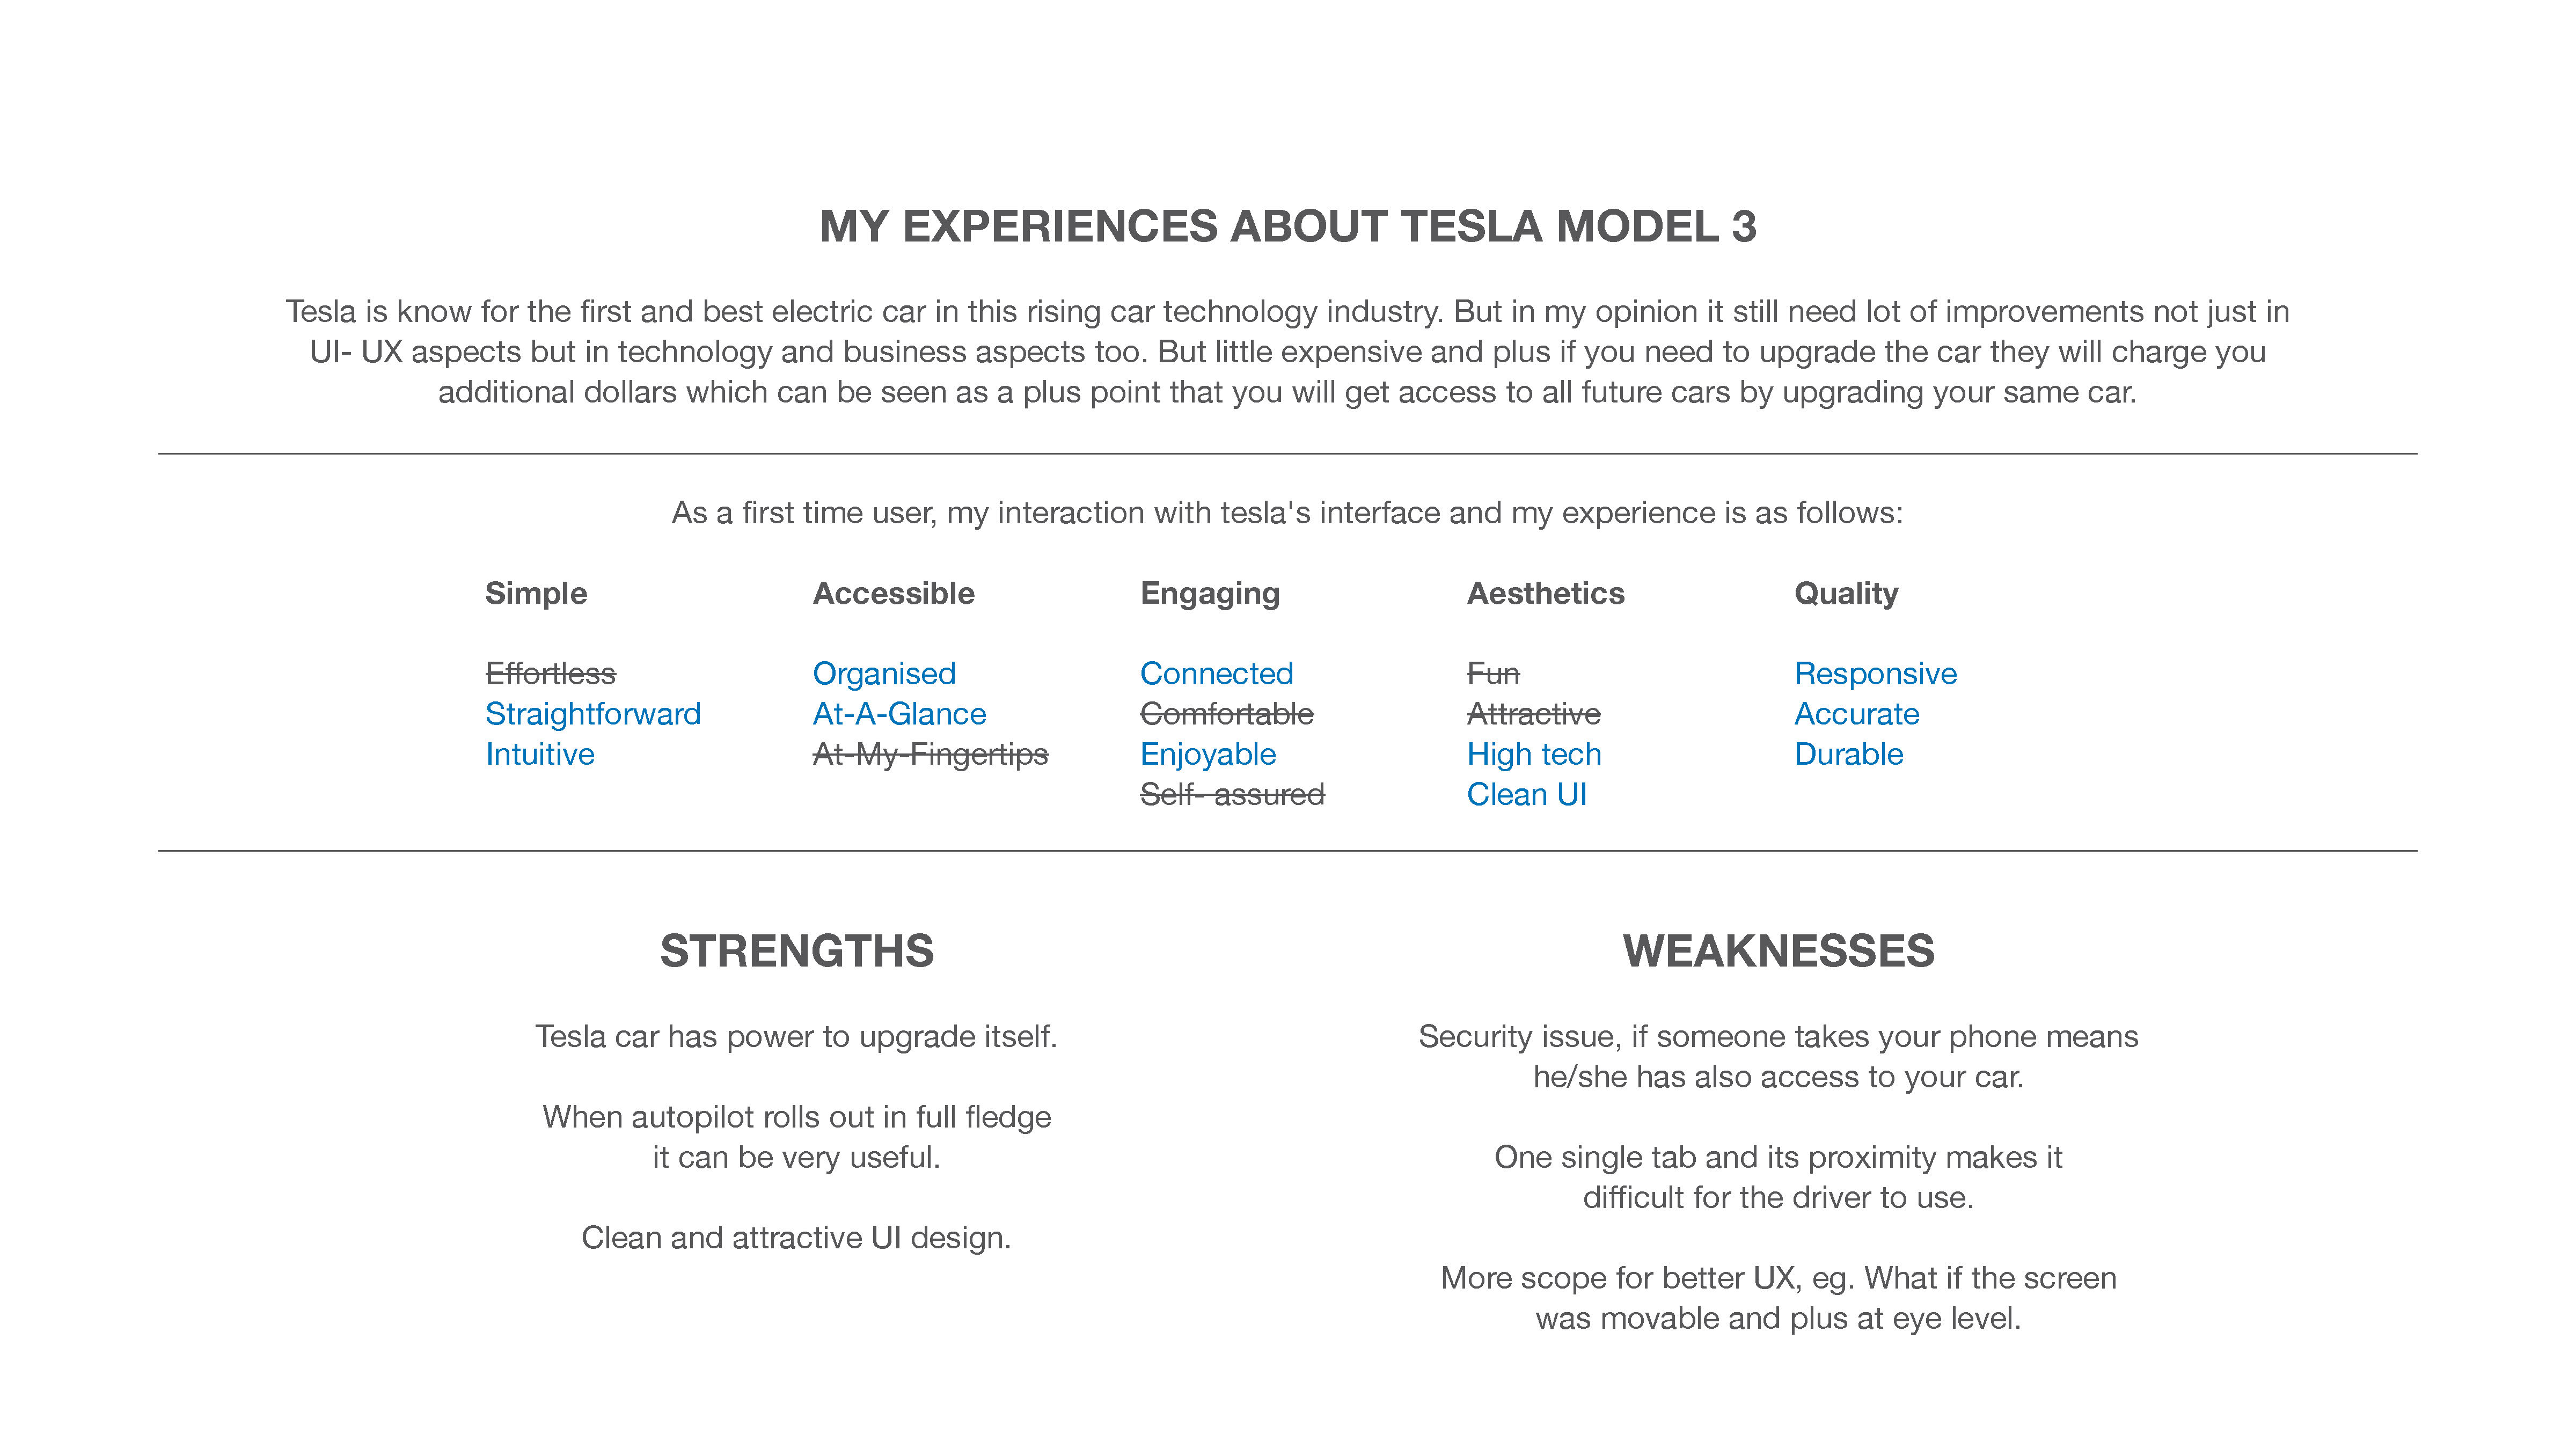
Task: Click the struck-through word Comfortable
Action: (1226, 714)
